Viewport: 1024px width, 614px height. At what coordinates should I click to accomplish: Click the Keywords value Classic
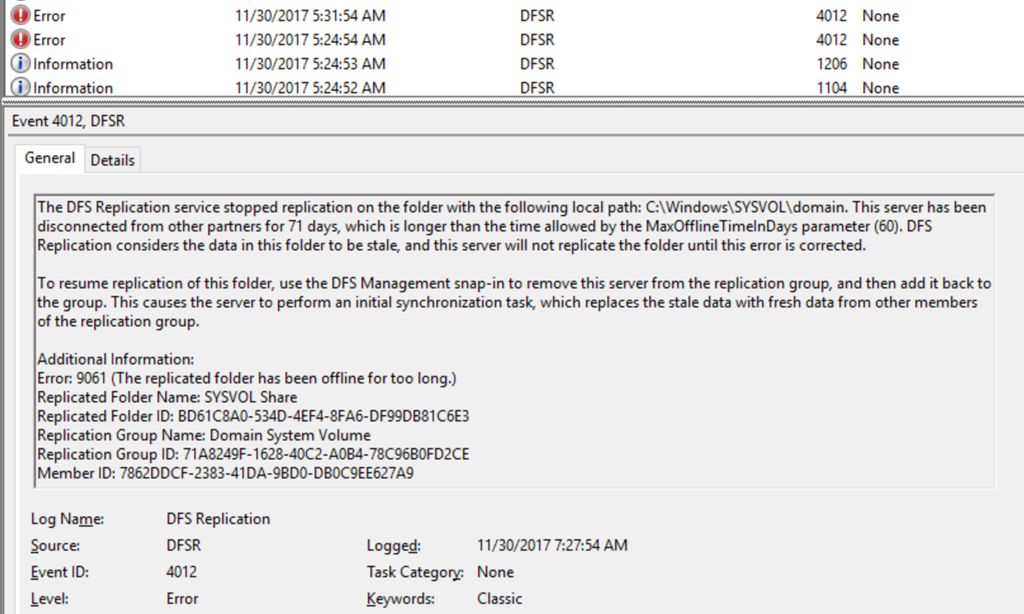pyautogui.click(x=500, y=598)
